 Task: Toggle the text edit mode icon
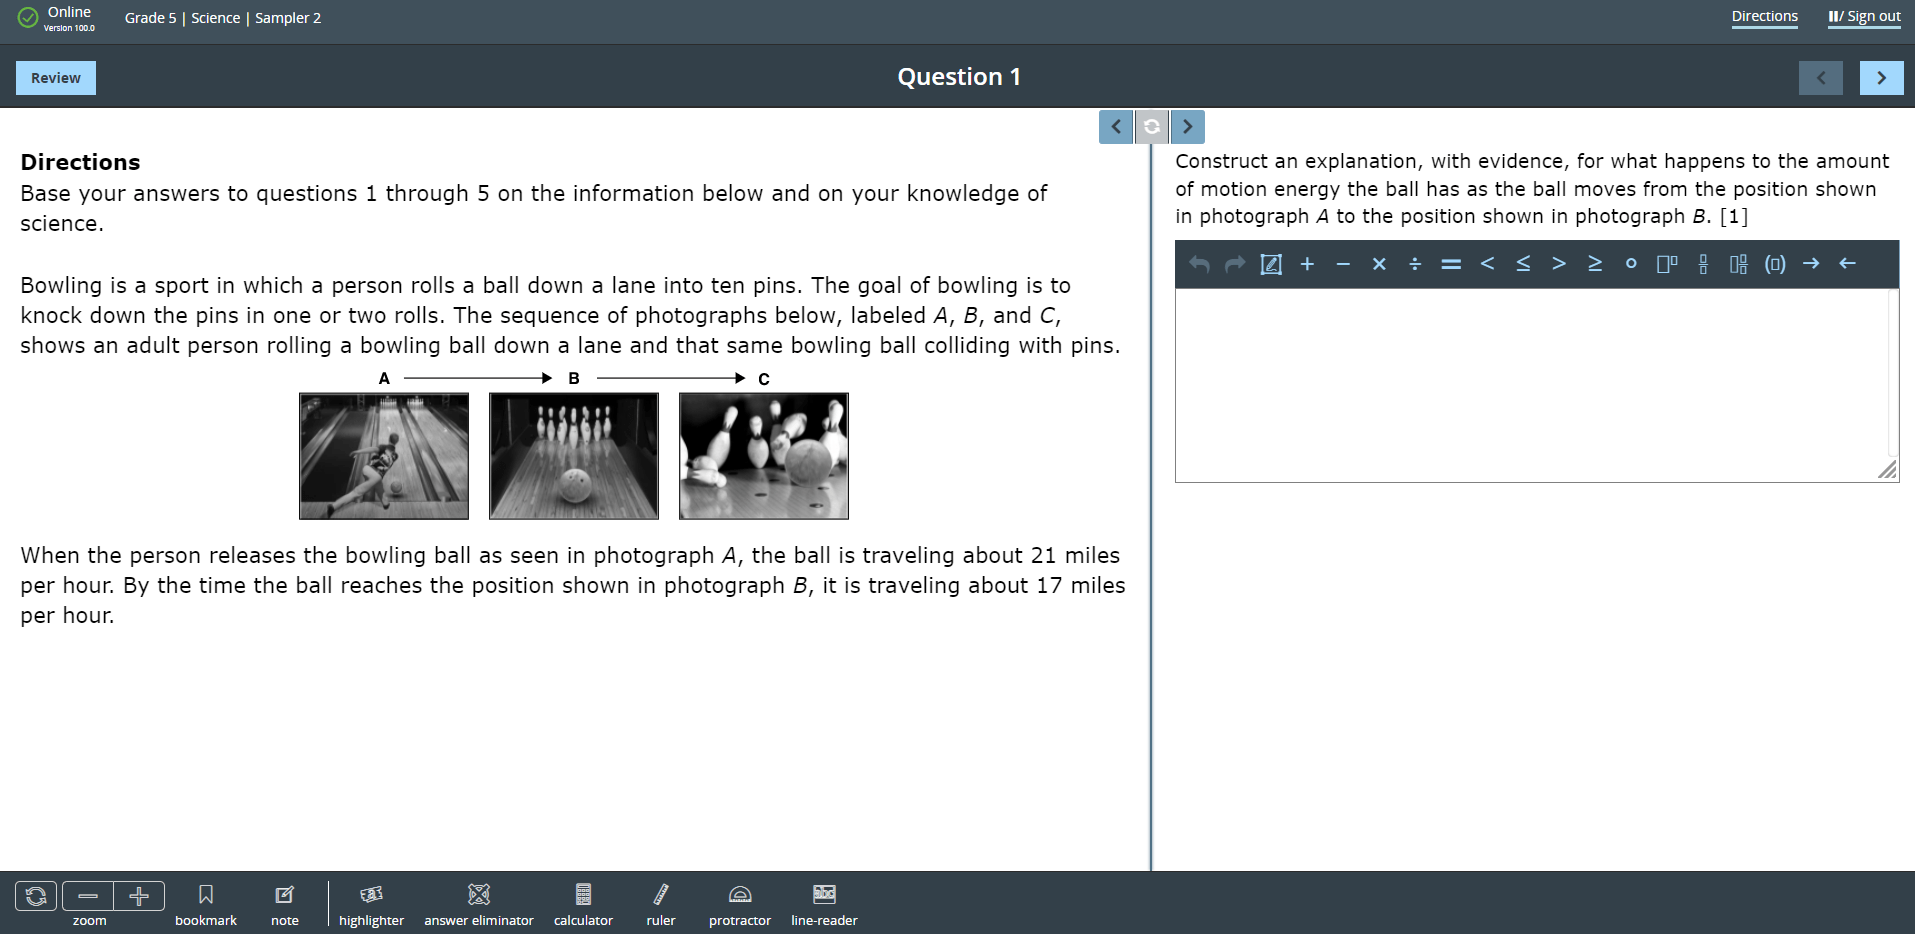[1271, 264]
